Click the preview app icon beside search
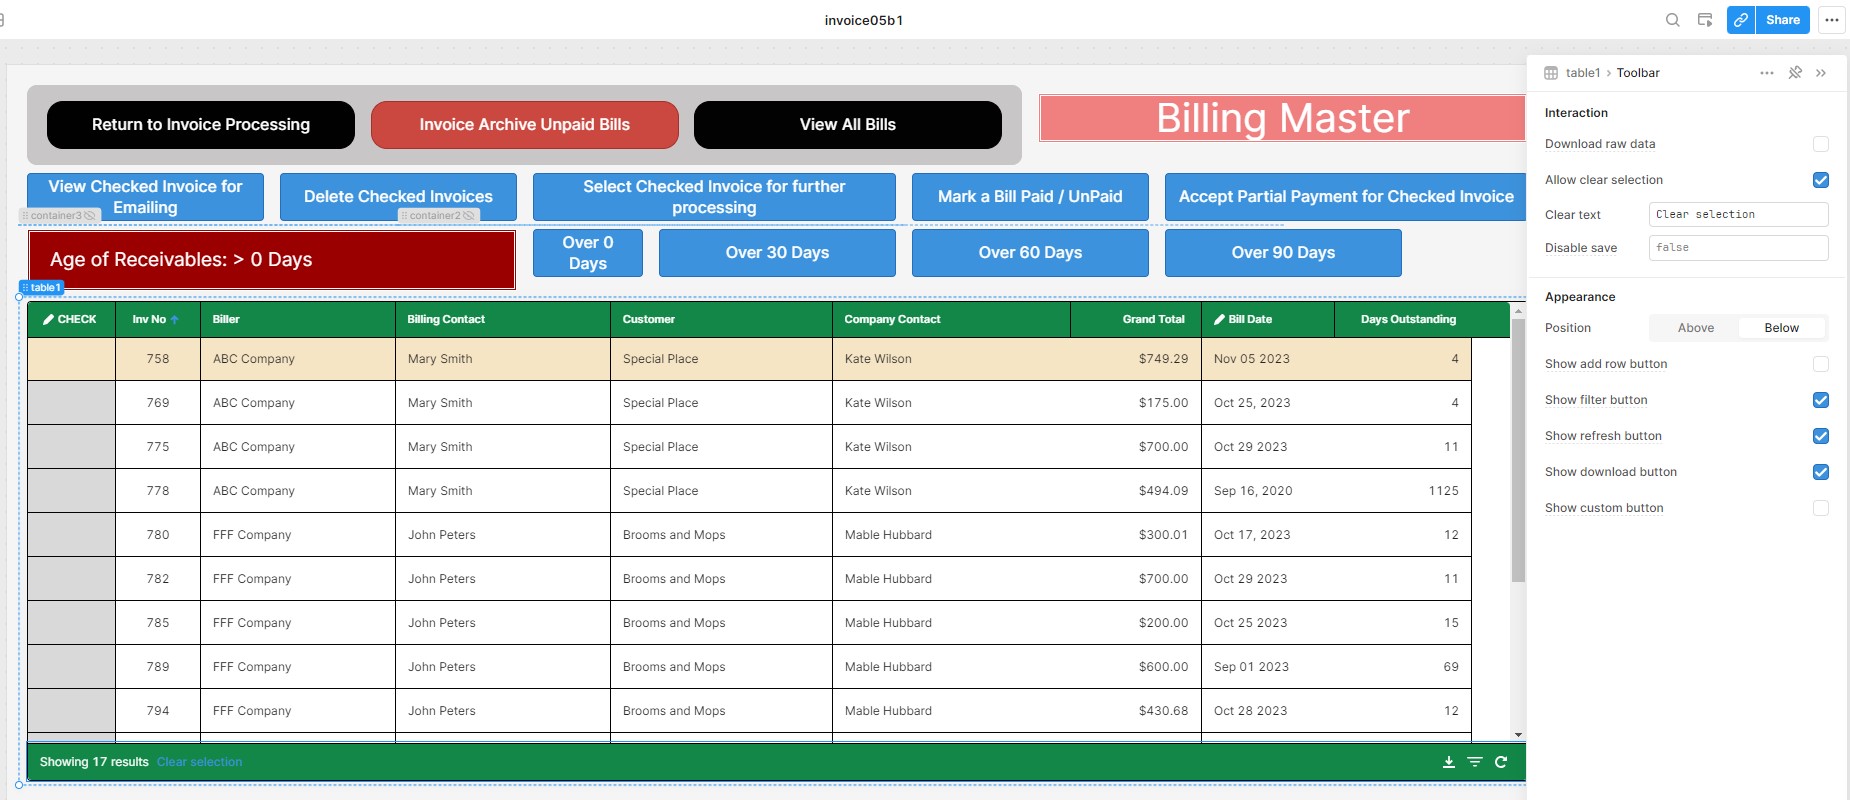Screen dimensions: 1850x800 click(1705, 20)
